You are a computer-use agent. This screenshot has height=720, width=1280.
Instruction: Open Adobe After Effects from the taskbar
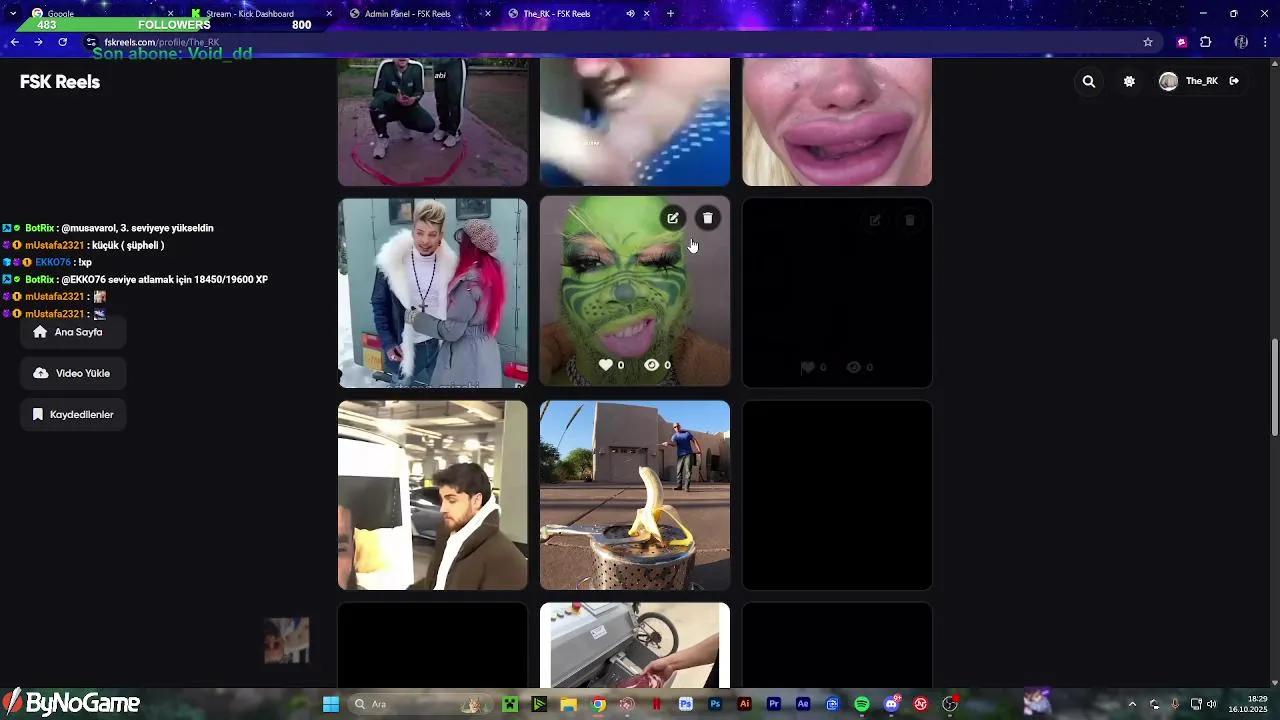[803, 704]
